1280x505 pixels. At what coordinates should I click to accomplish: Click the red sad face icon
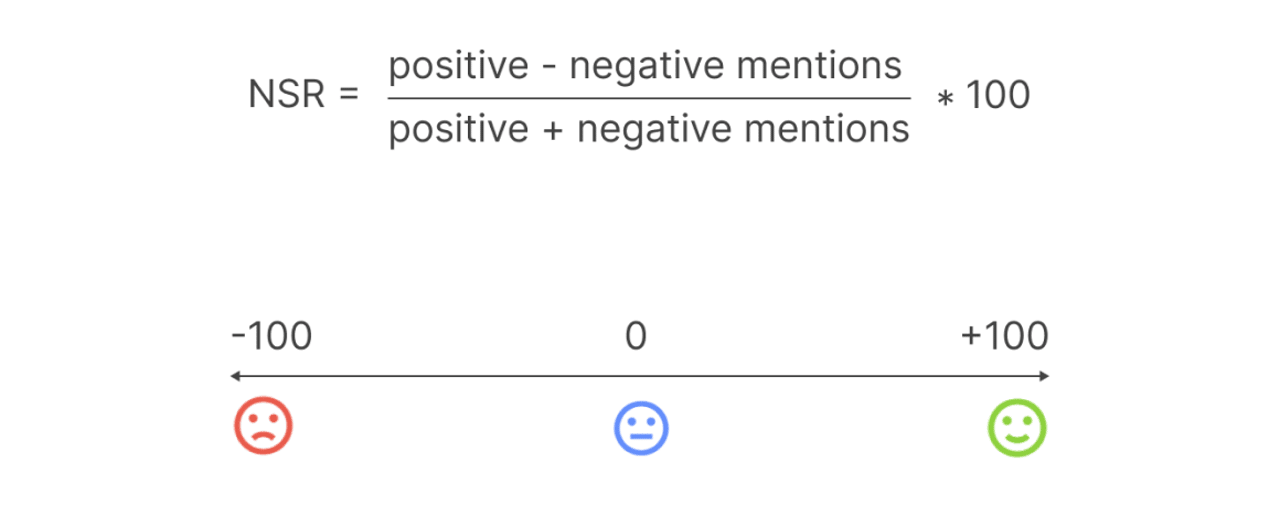point(263,426)
